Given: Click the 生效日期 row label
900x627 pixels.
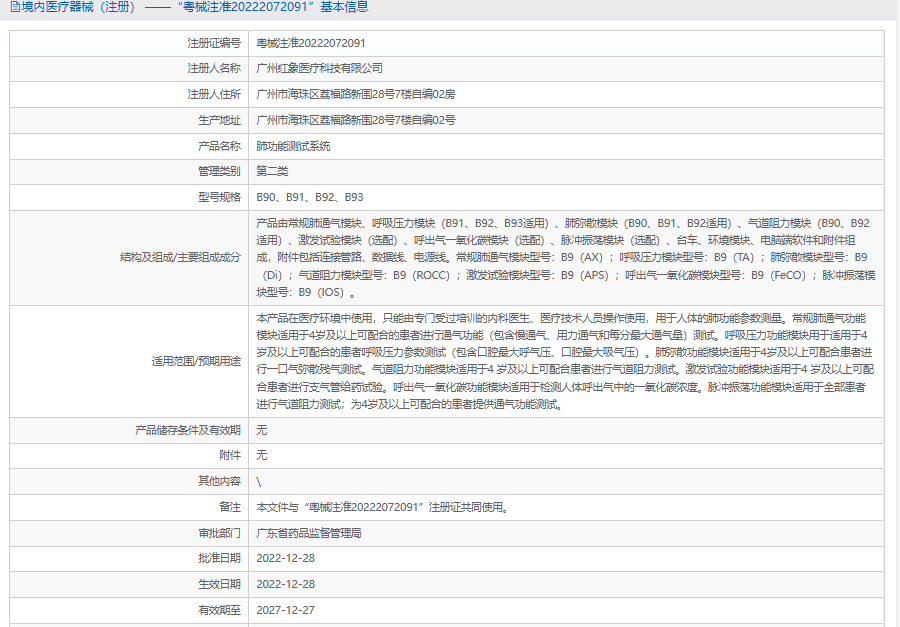Looking at the screenshot, I should 219,584.
